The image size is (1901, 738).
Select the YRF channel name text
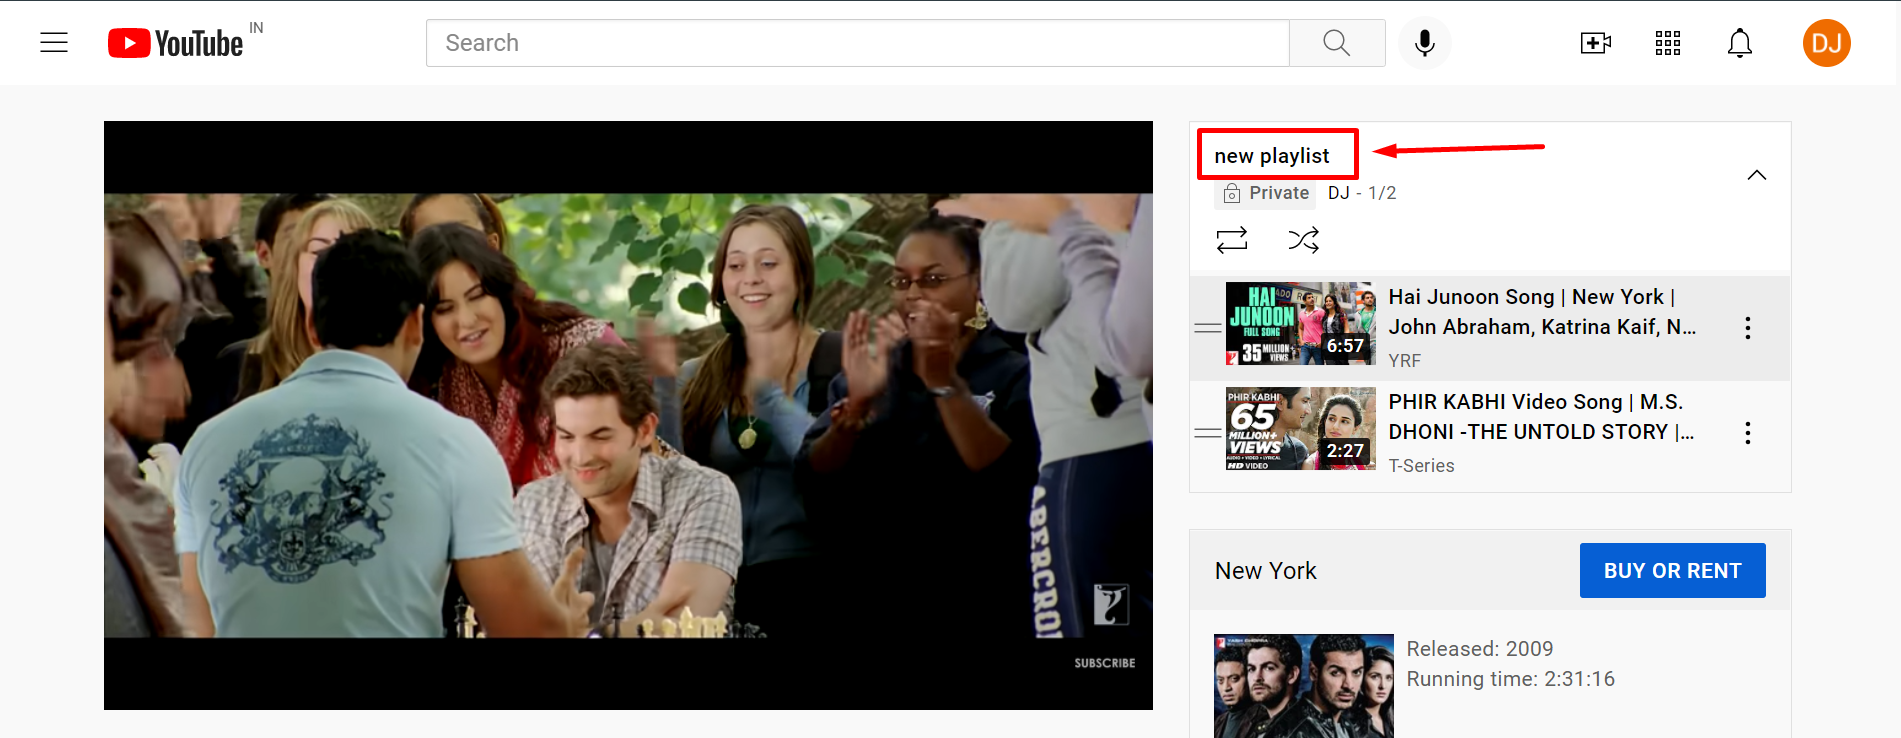pyautogui.click(x=1405, y=361)
